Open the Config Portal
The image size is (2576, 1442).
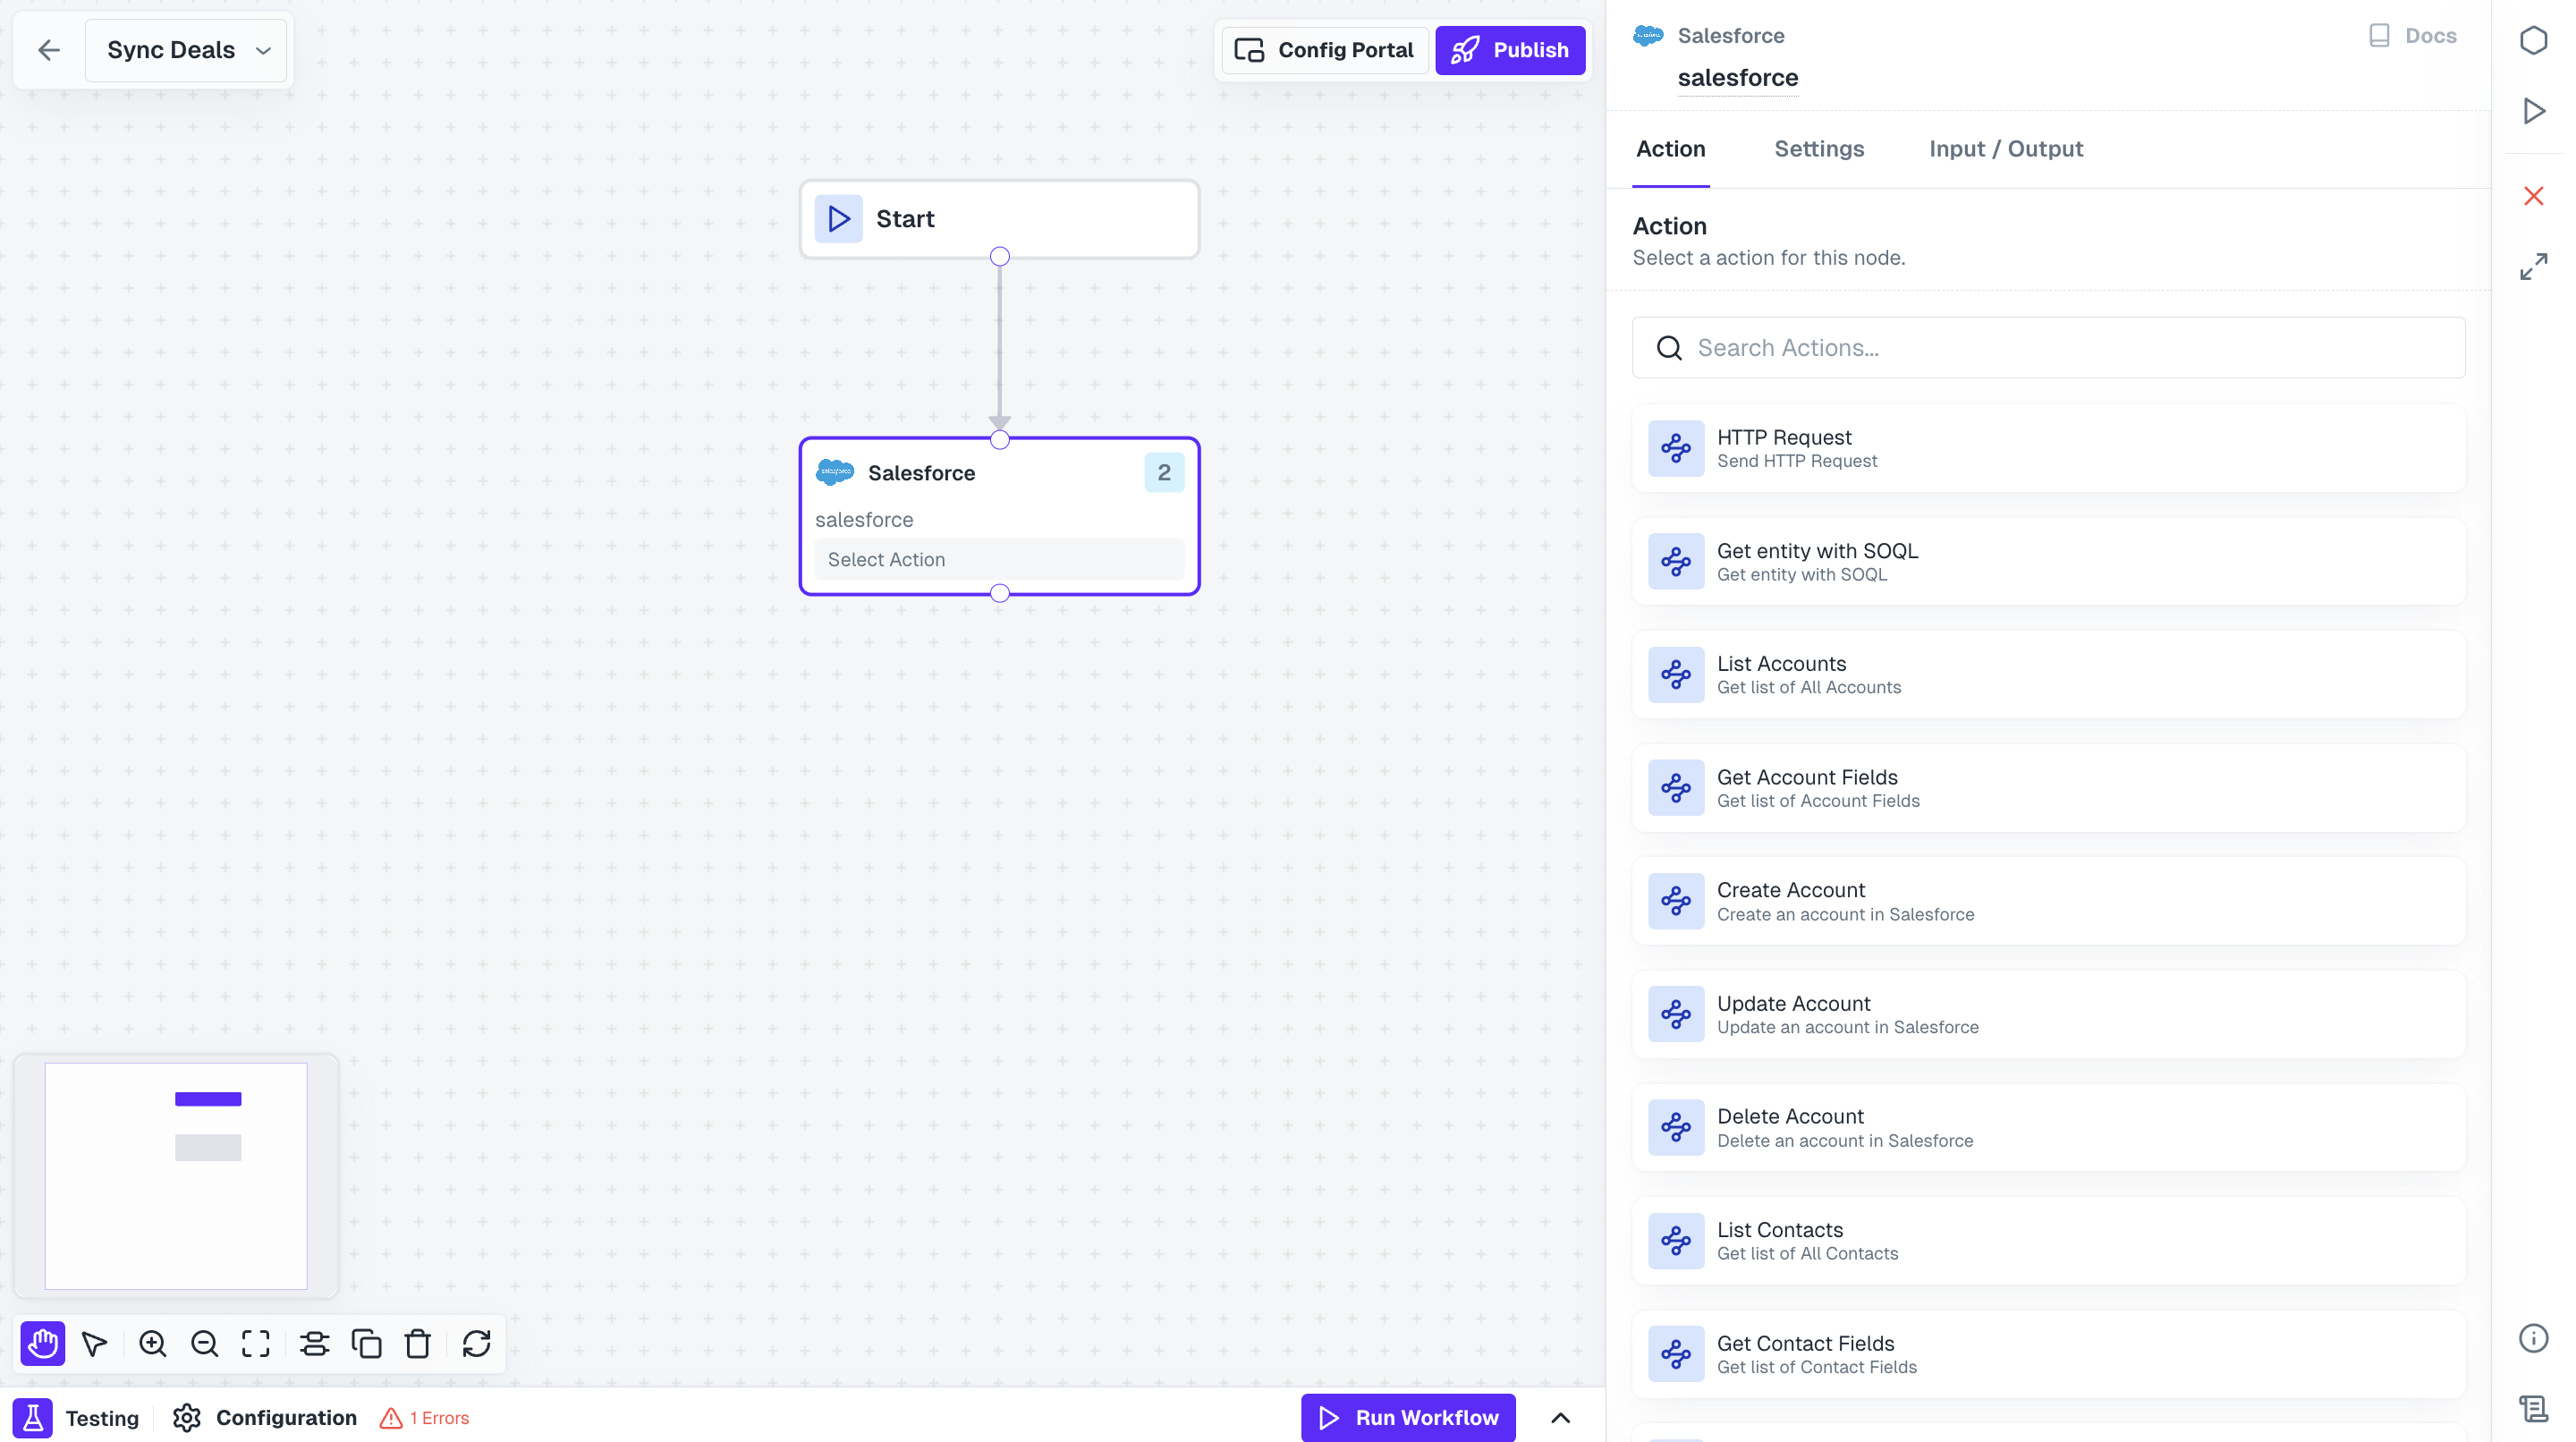click(x=1324, y=50)
